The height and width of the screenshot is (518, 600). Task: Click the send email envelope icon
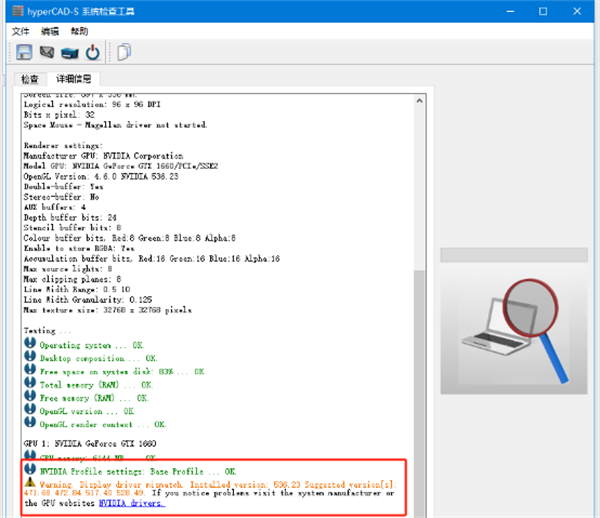point(45,52)
